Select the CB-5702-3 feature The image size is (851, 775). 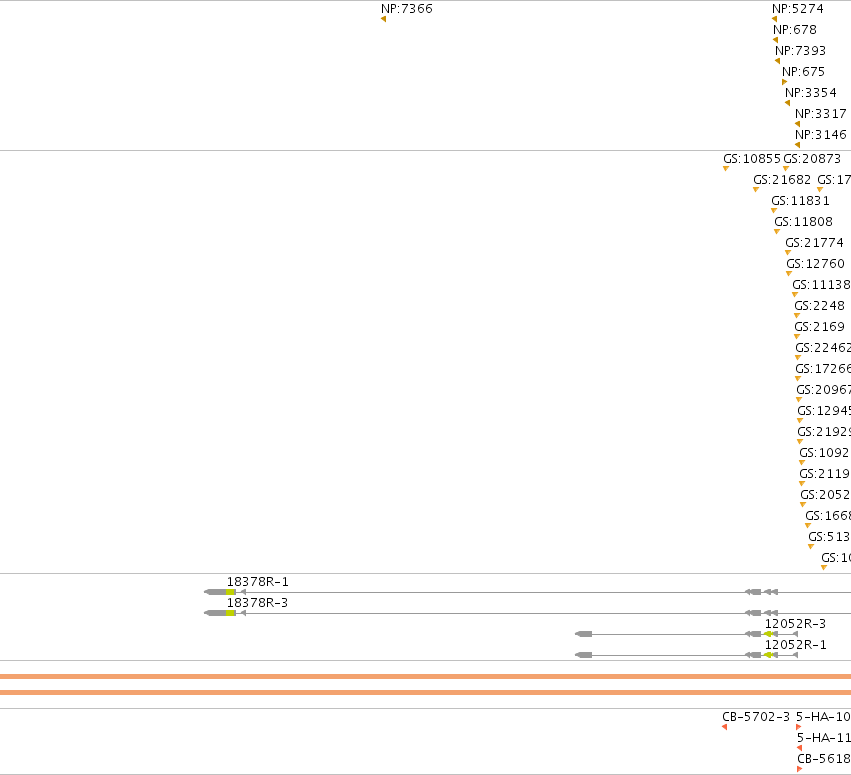click(x=725, y=727)
